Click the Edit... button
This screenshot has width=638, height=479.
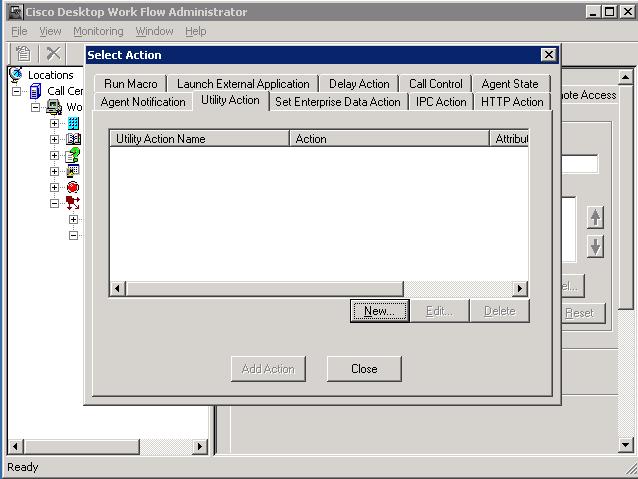pos(439,311)
